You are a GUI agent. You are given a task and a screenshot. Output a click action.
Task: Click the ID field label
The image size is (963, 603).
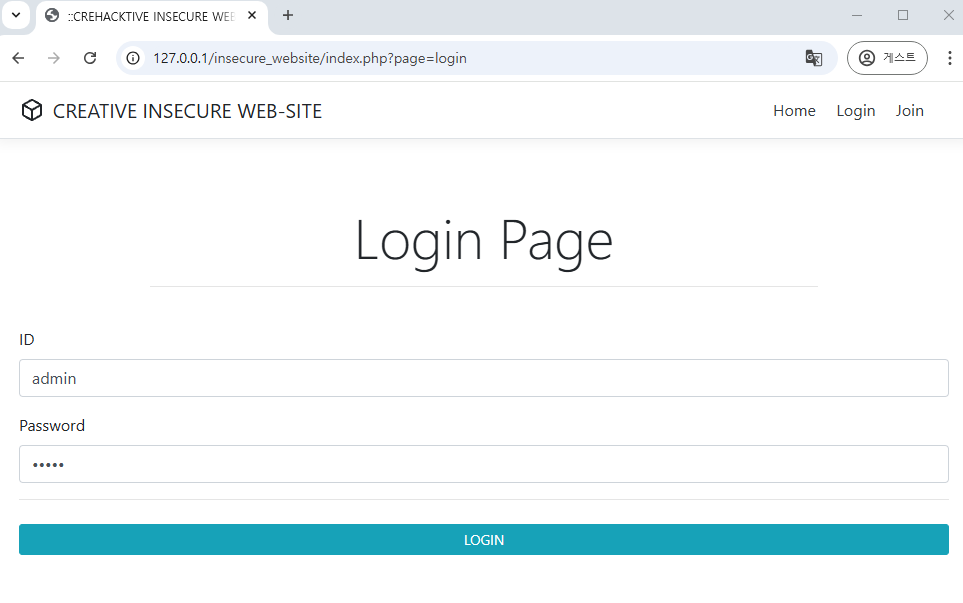tap(27, 340)
